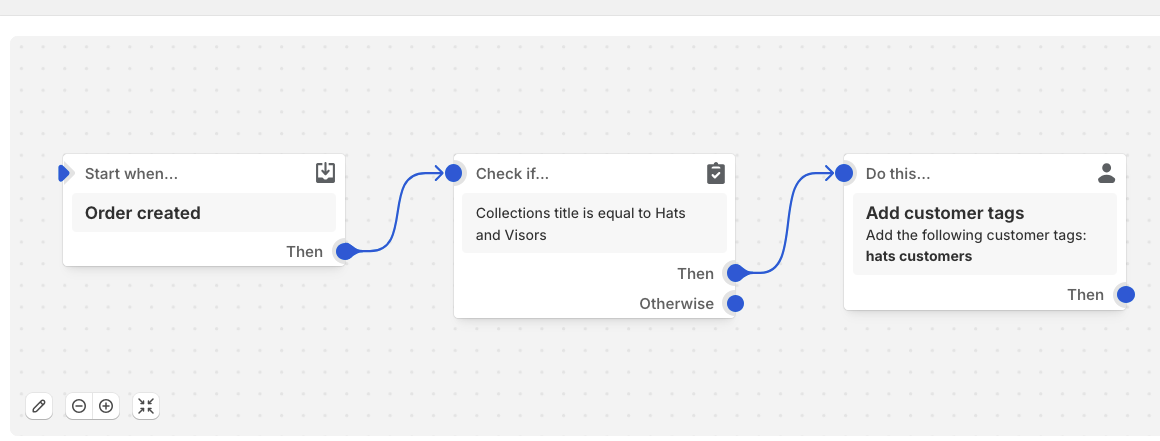Click the input connector dot on Check if

(x=454, y=173)
